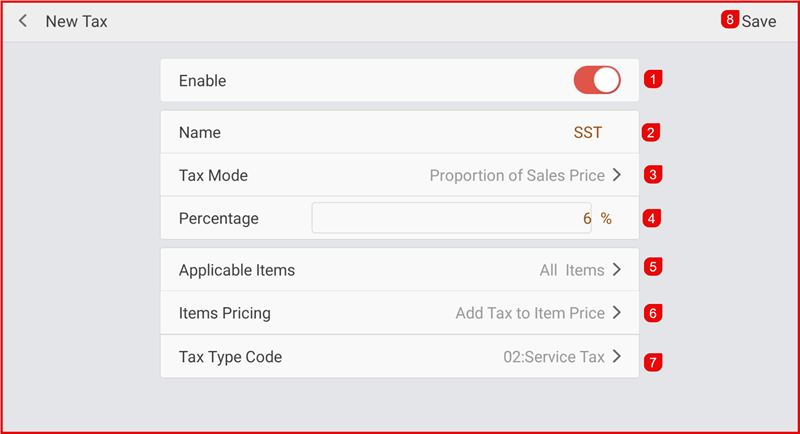The image size is (800, 434).
Task: Go back using the left arrow
Action: click(x=23, y=21)
